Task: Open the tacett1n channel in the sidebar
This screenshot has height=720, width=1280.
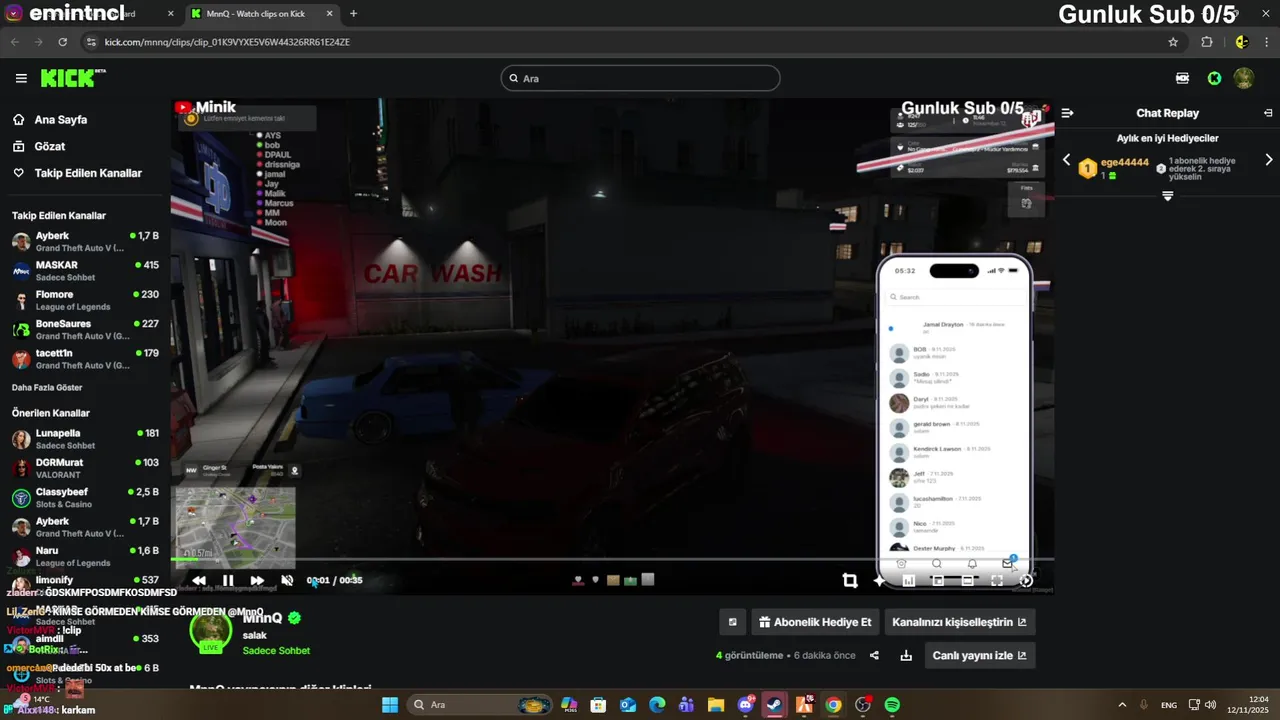Action: coord(85,358)
